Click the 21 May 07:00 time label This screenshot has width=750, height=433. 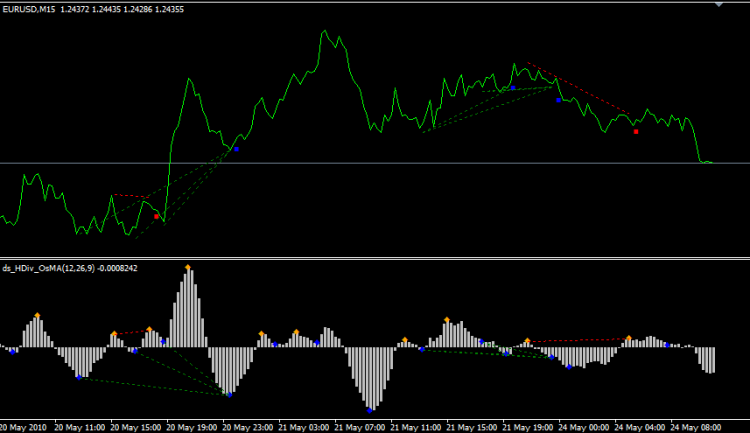tap(360, 427)
